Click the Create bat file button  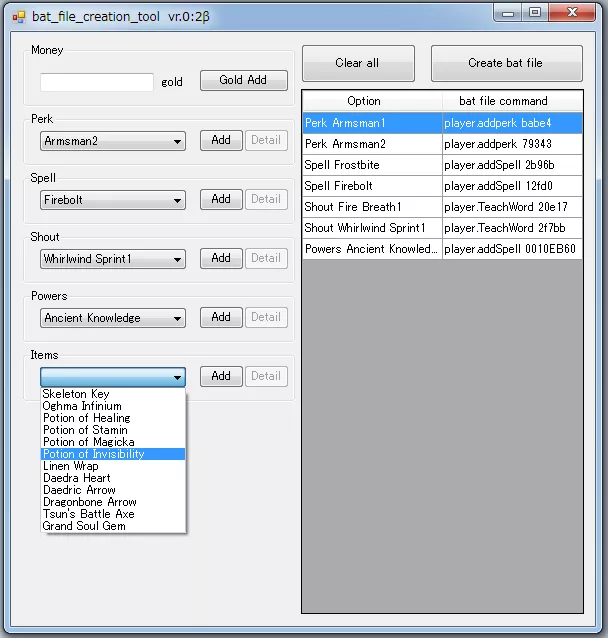pos(507,63)
